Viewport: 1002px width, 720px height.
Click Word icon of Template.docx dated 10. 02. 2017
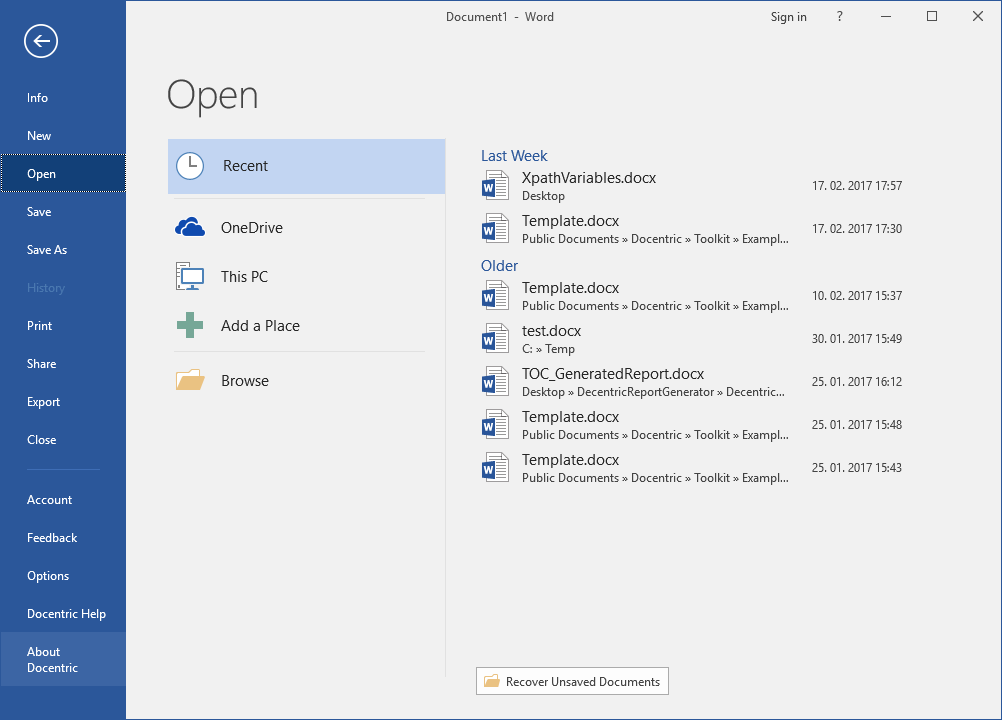pyautogui.click(x=495, y=295)
